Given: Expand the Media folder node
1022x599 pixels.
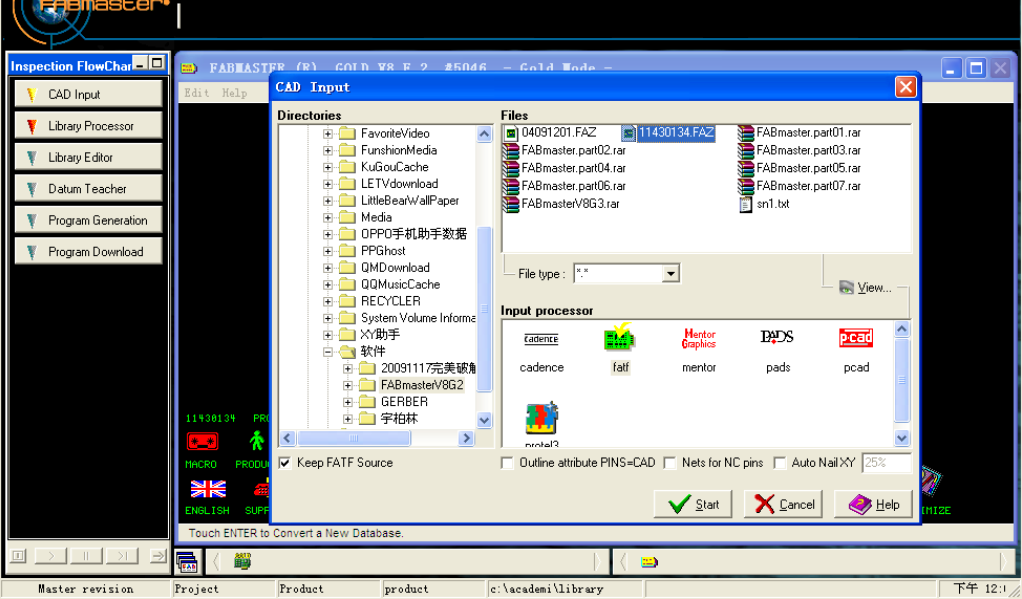Looking at the screenshot, I should click(x=328, y=218).
